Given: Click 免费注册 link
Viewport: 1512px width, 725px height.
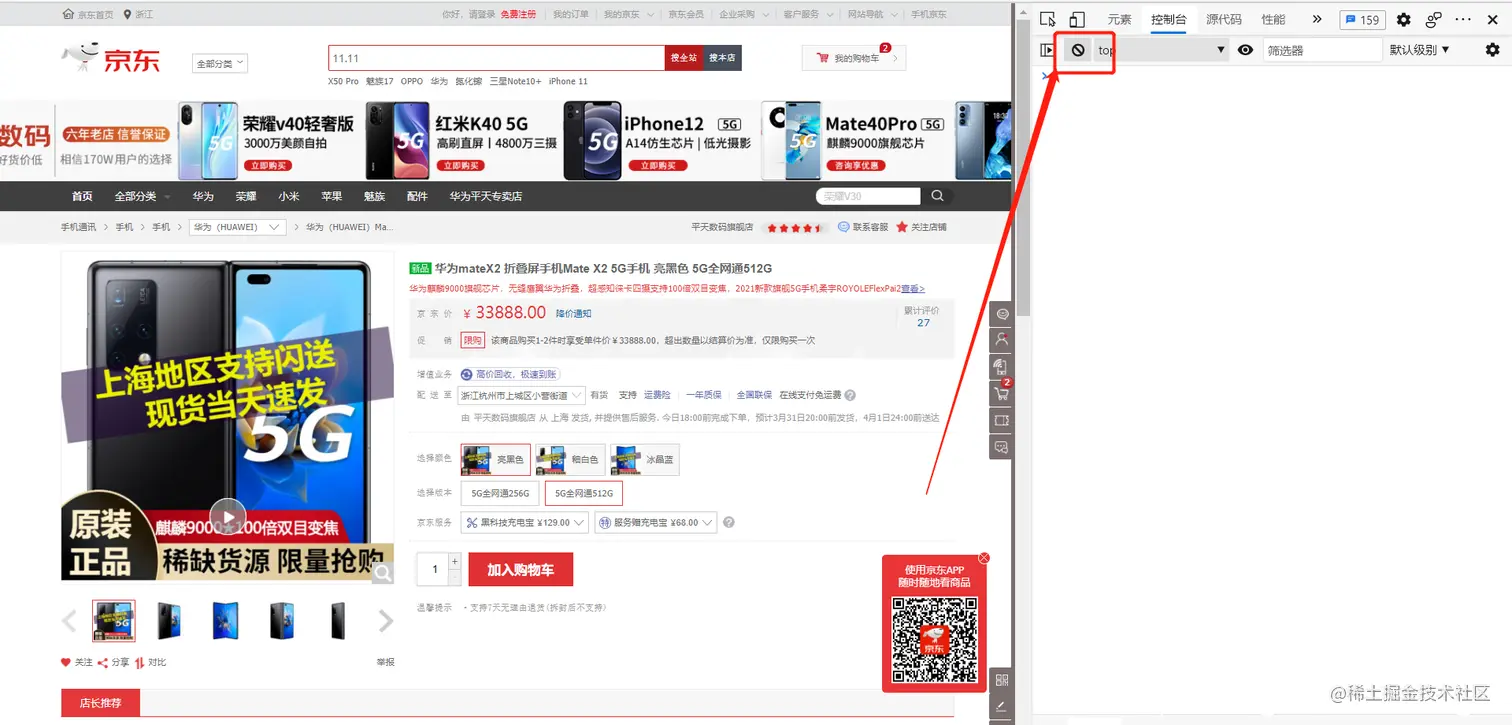Looking at the screenshot, I should click(x=518, y=14).
